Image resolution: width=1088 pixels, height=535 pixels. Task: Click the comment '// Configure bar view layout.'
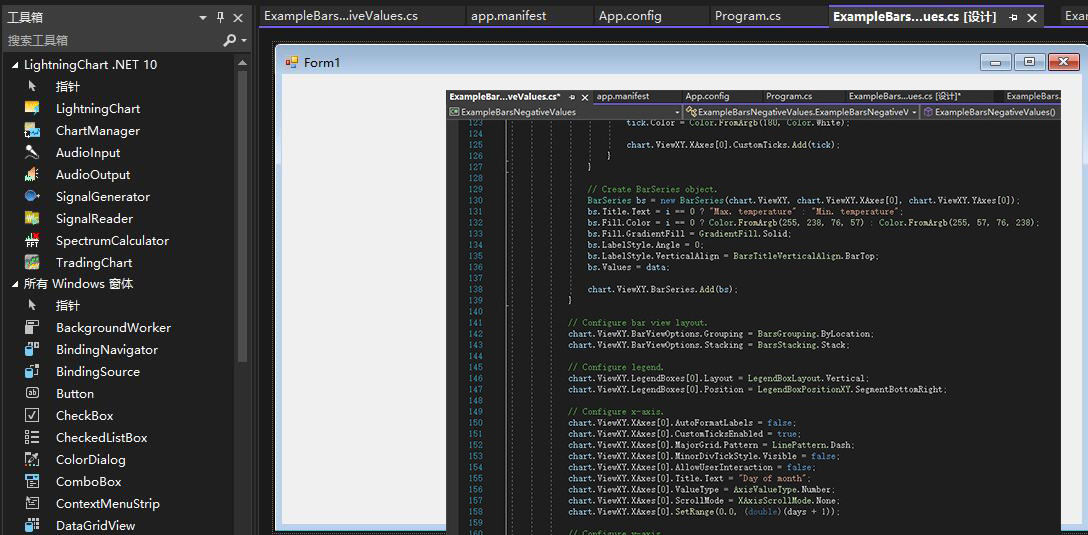[x=638, y=323]
